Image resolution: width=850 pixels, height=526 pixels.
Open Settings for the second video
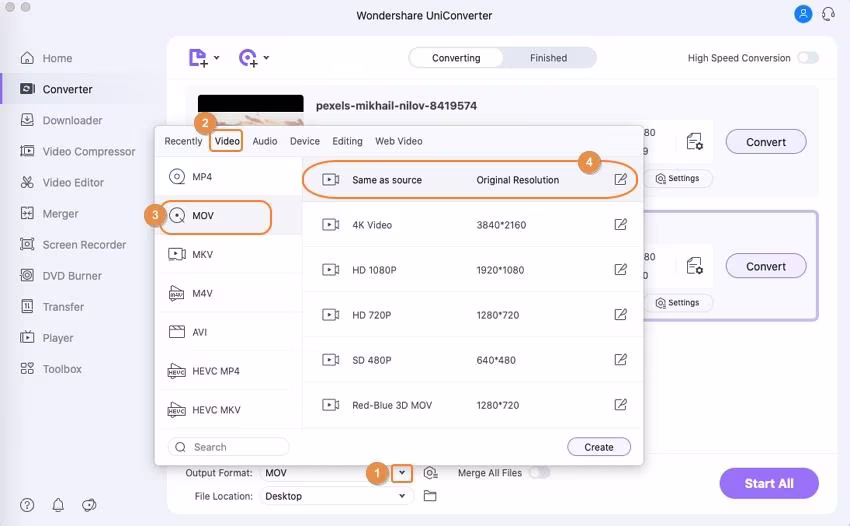(x=678, y=303)
